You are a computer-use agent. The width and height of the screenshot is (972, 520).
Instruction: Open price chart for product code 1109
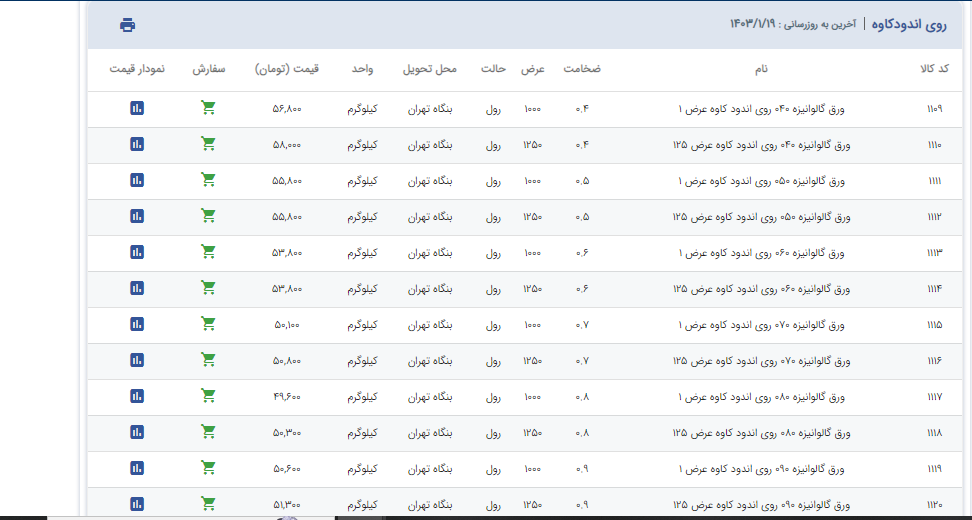click(137, 108)
